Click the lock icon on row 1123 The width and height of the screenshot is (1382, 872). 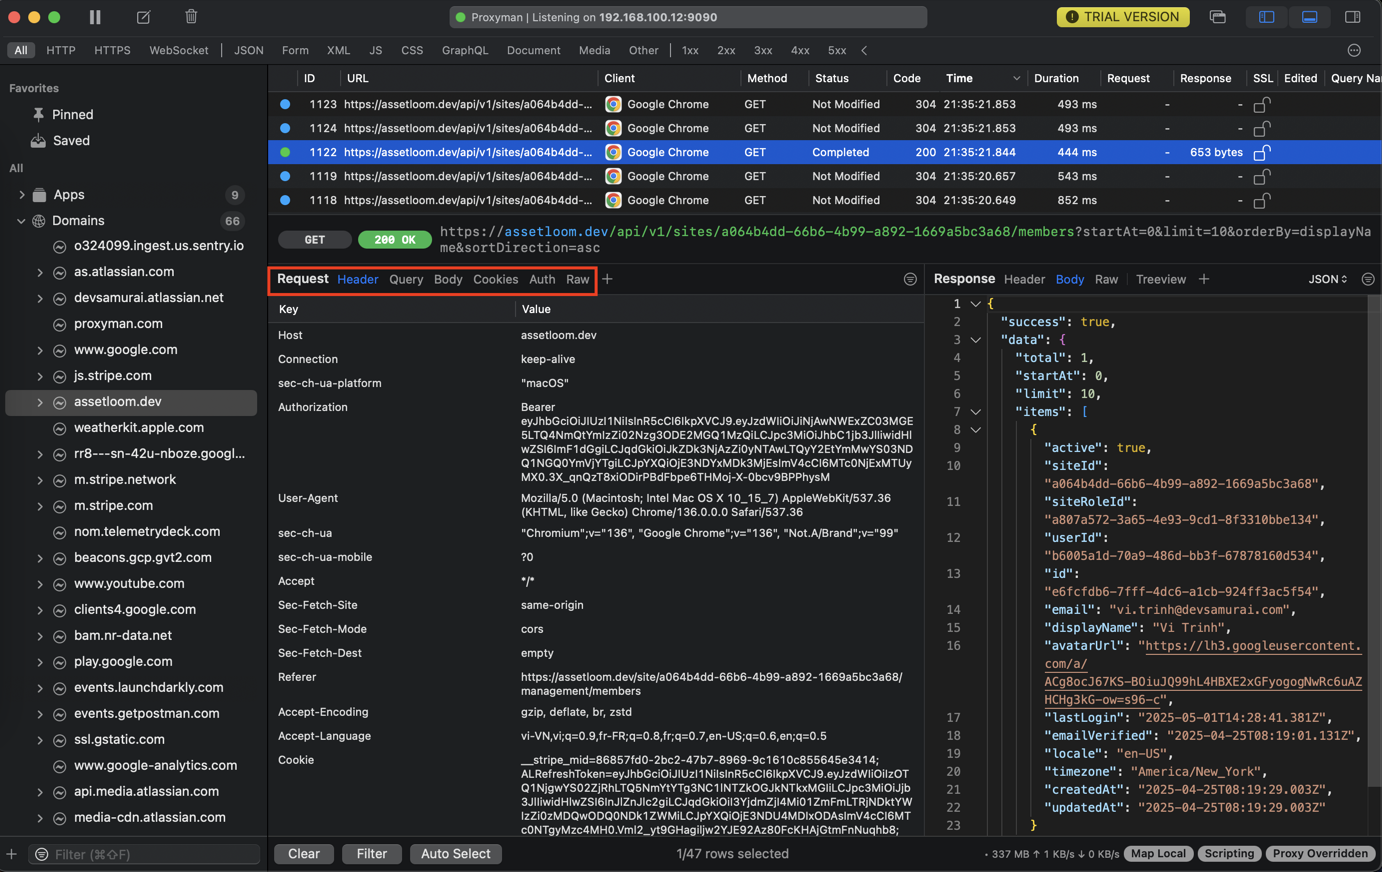(1262, 104)
